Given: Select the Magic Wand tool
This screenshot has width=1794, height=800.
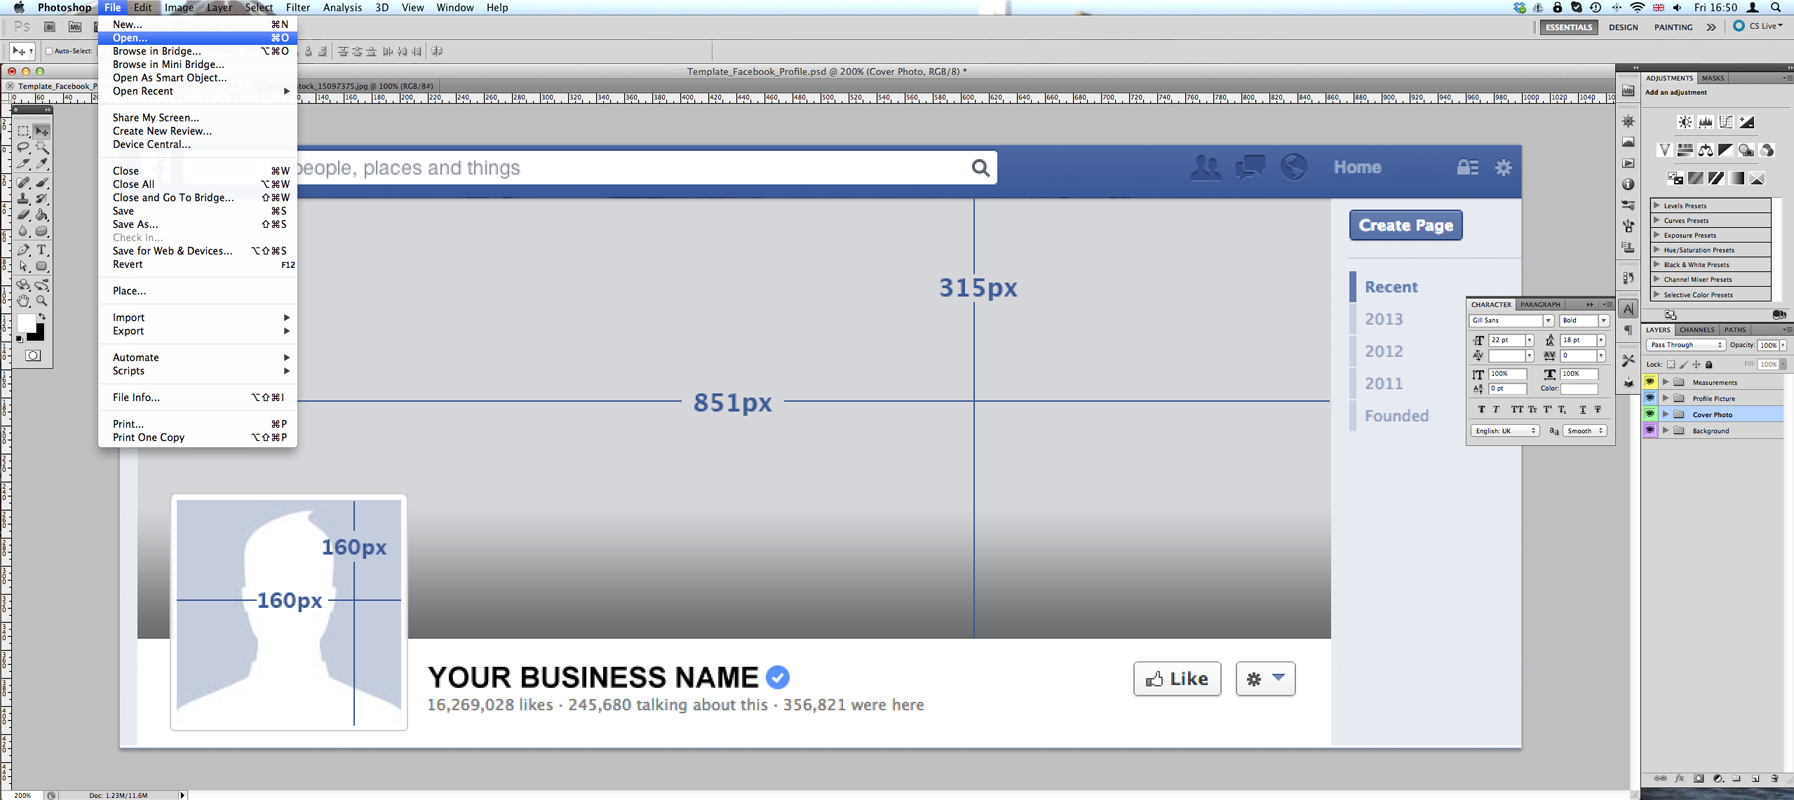Looking at the screenshot, I should pos(42,147).
